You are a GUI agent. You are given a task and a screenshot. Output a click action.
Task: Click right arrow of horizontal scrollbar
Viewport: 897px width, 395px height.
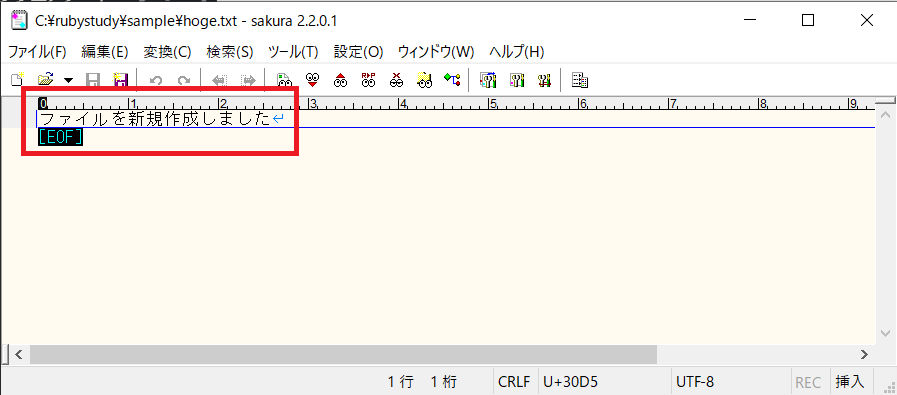click(x=864, y=354)
